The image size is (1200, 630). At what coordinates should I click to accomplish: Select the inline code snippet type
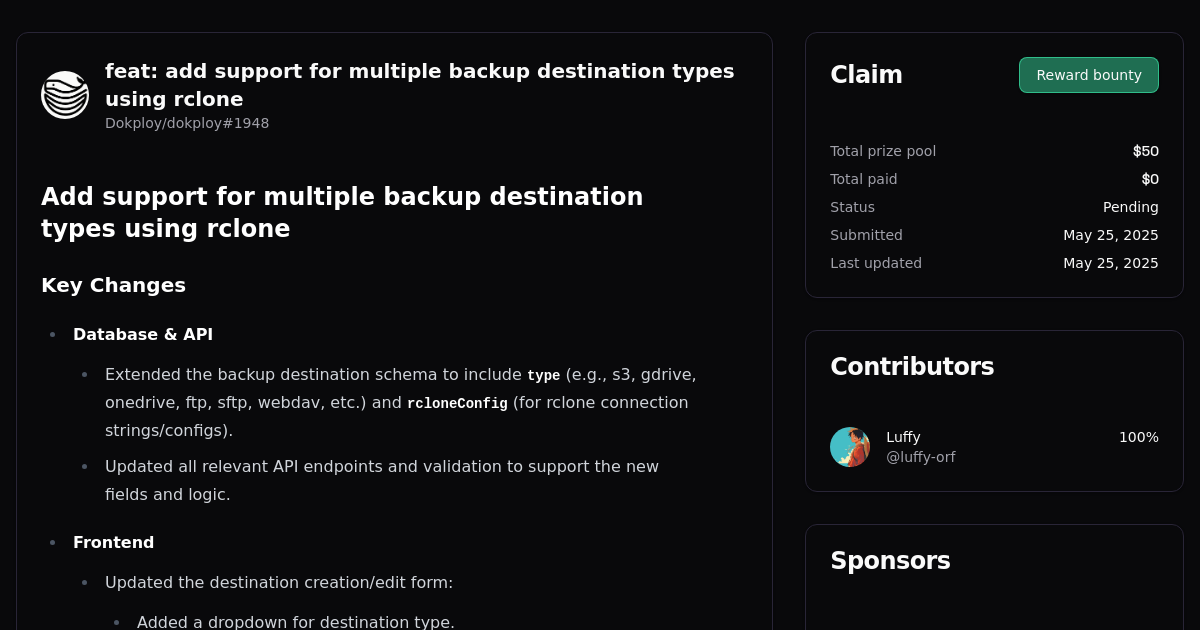543,375
